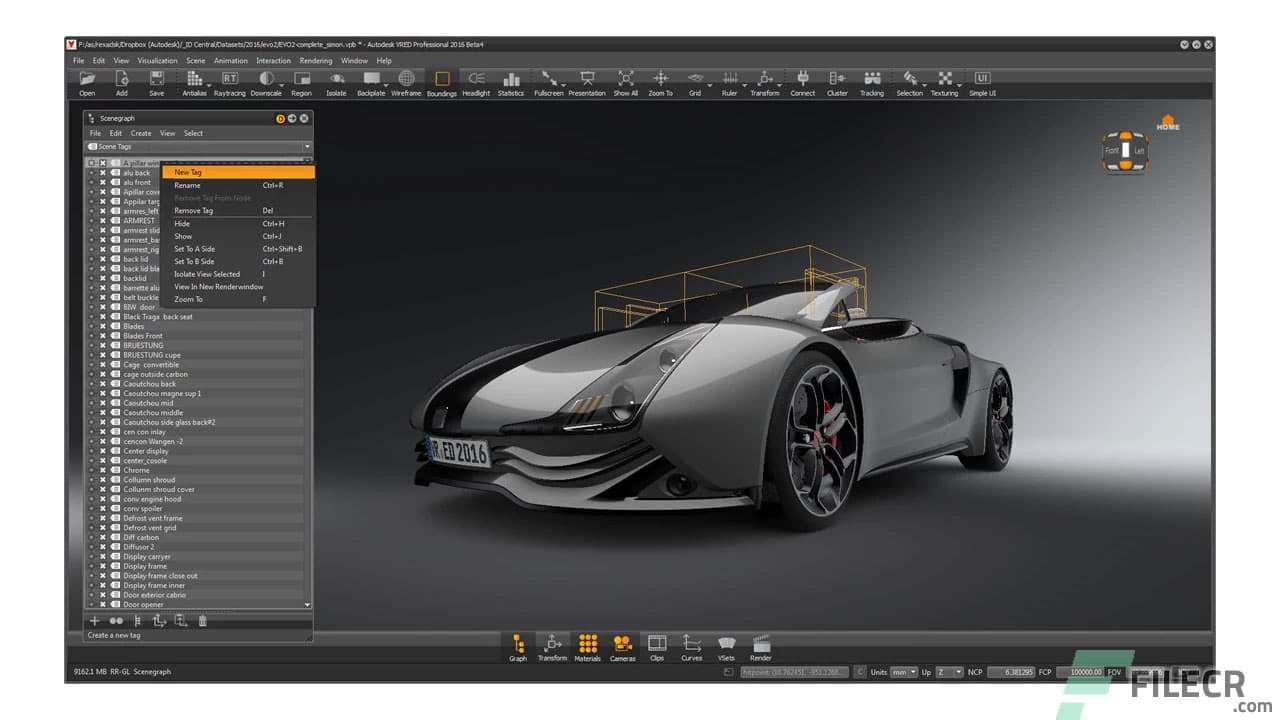The height and width of the screenshot is (720, 1280).
Task: Toggle visibility of the alu back tag
Action: [x=102, y=172]
